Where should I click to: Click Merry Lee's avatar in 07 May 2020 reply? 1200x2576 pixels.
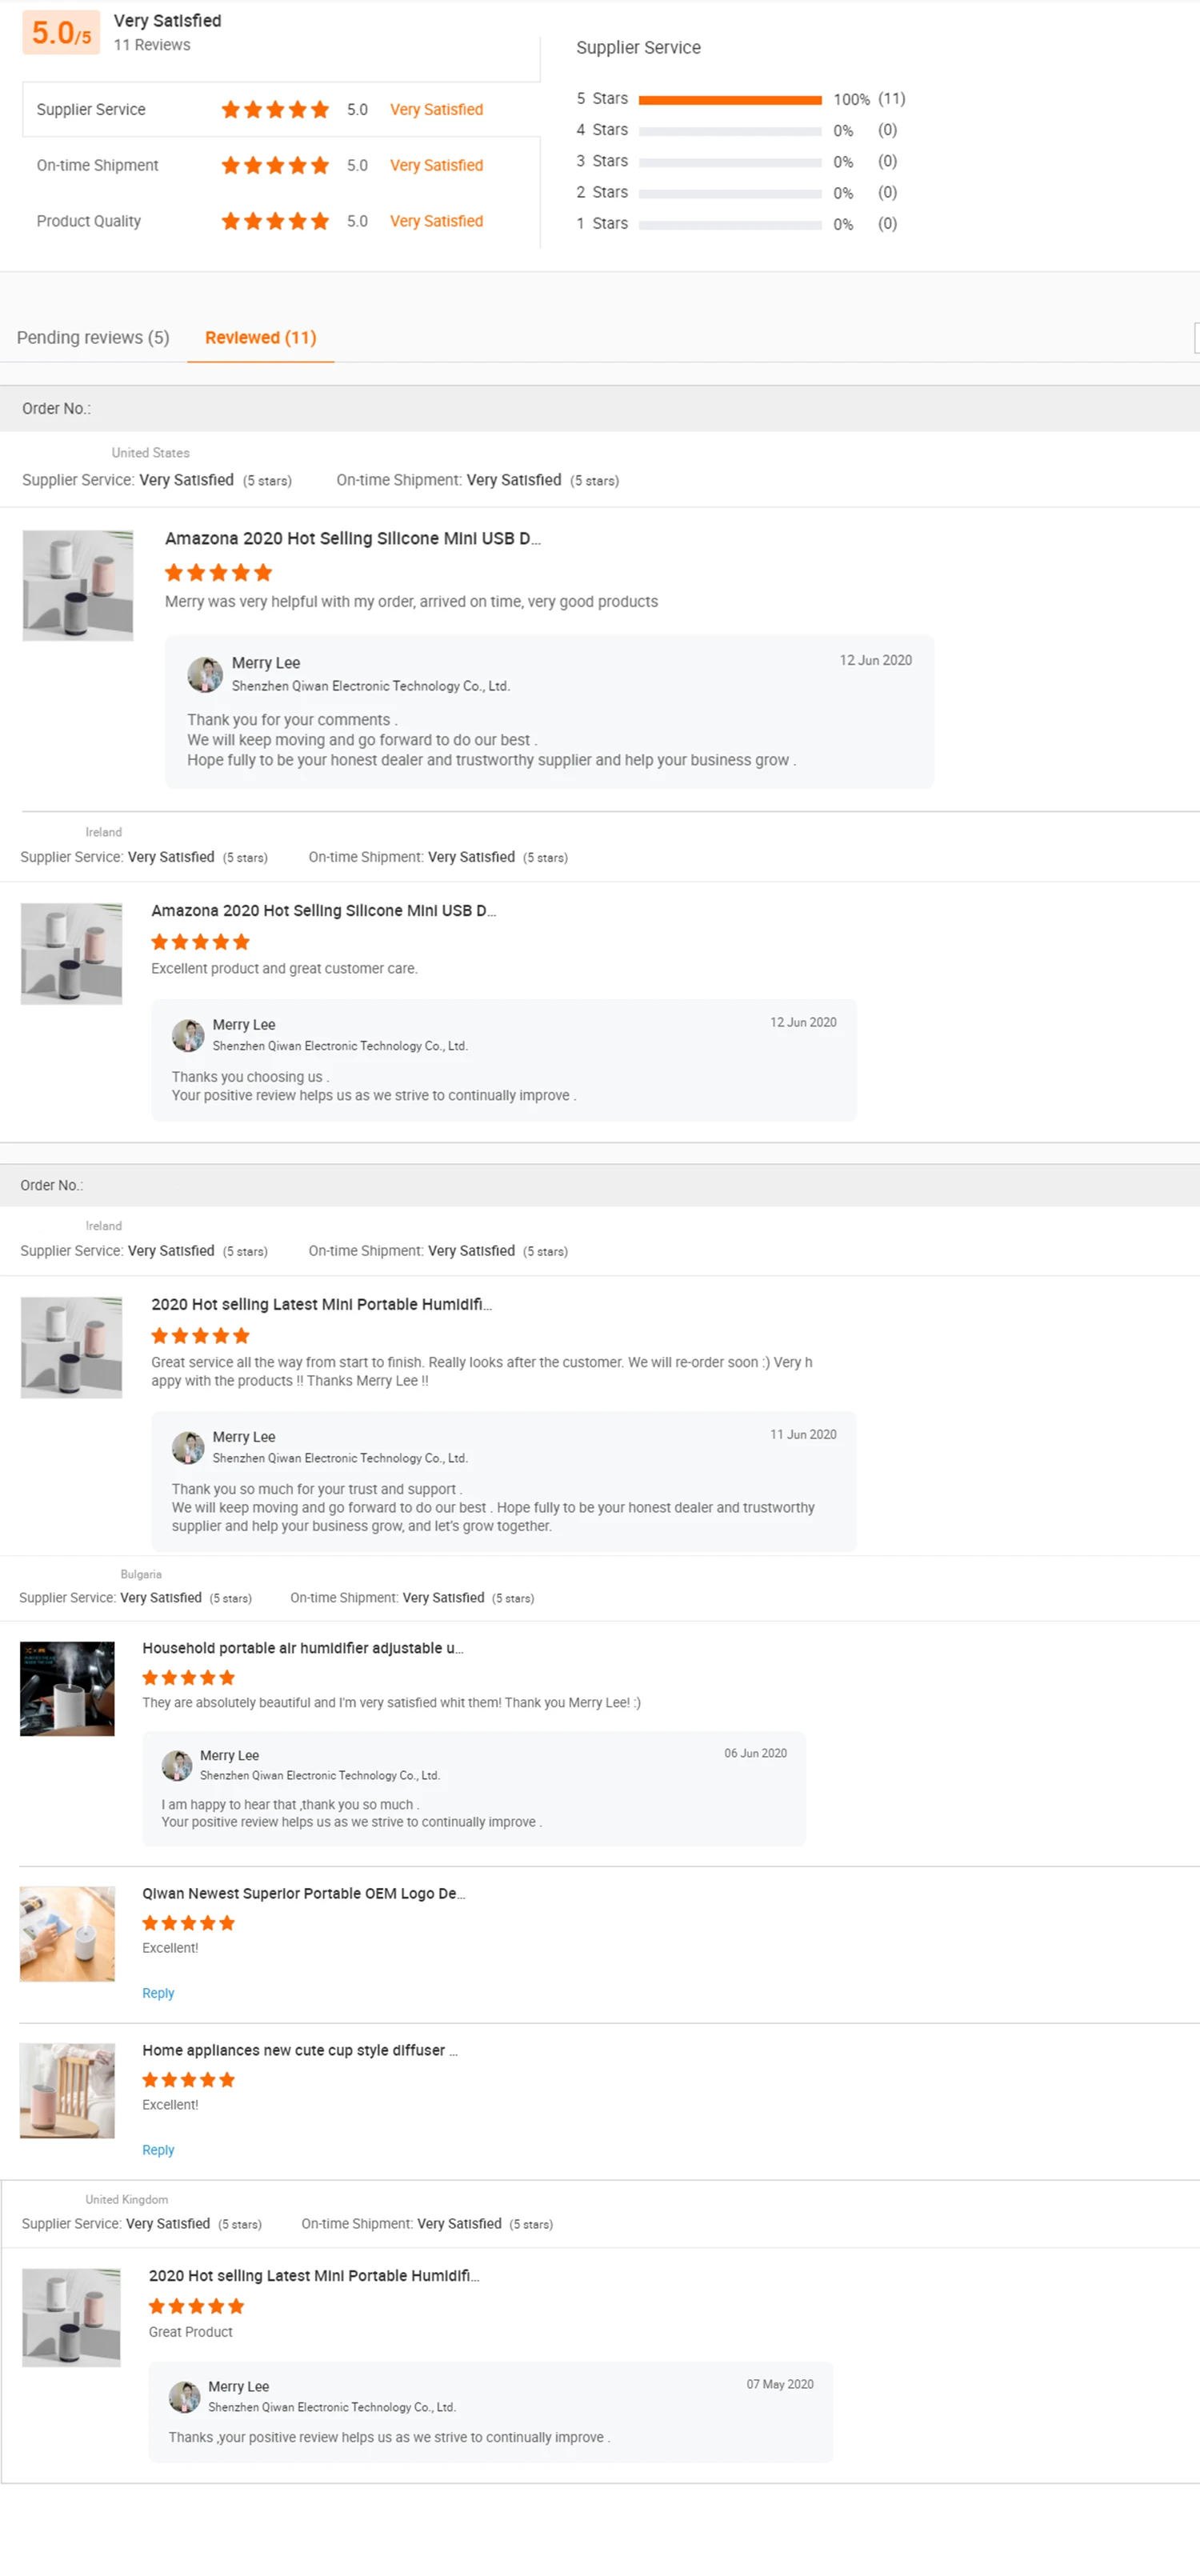click(x=184, y=2396)
